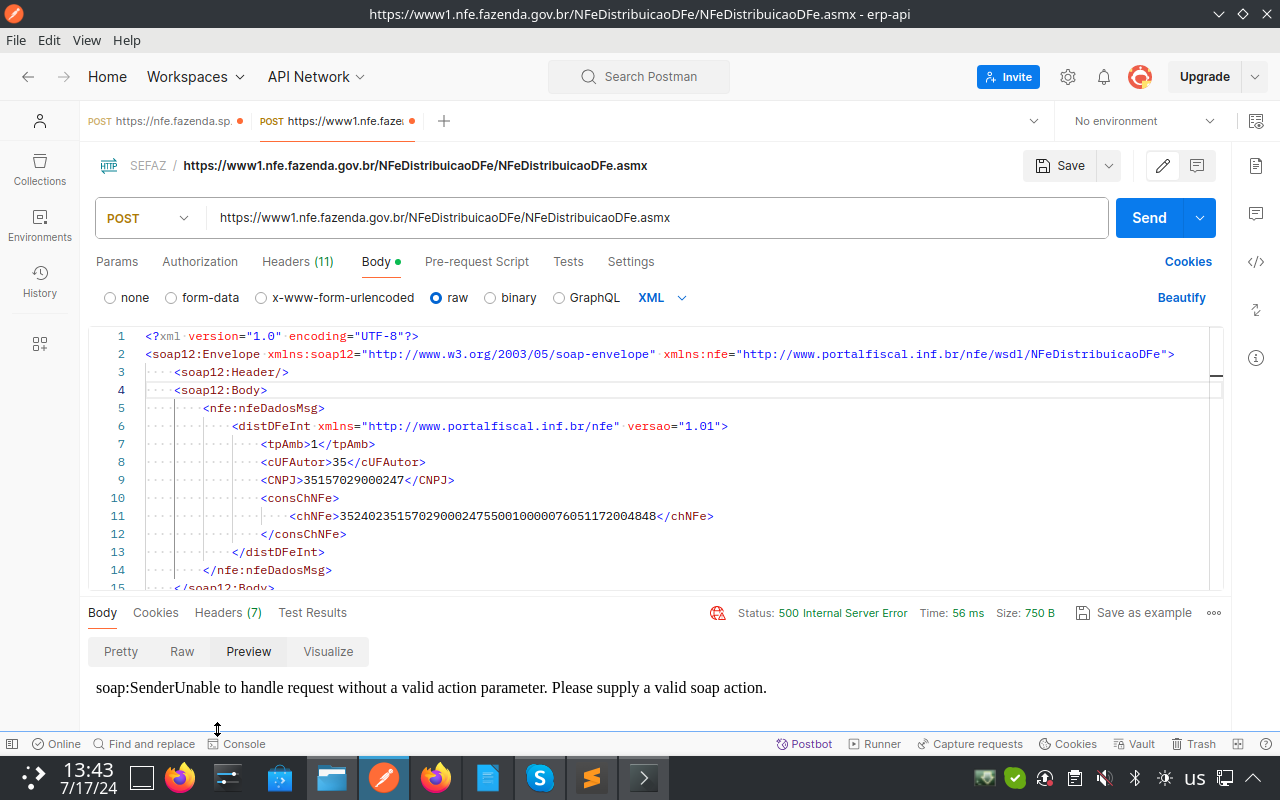Open the File menu
The image size is (1280, 800).
pyautogui.click(x=16, y=41)
